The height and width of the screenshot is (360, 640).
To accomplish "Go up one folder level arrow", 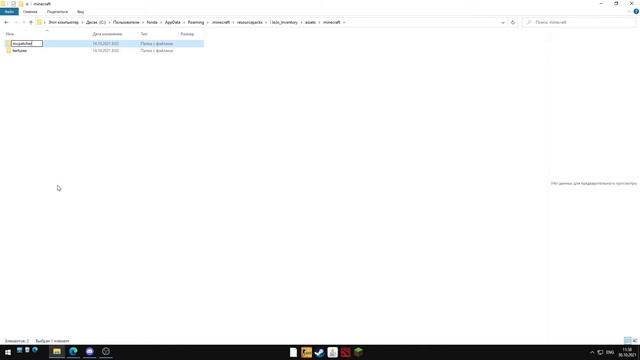I will coord(31,22).
